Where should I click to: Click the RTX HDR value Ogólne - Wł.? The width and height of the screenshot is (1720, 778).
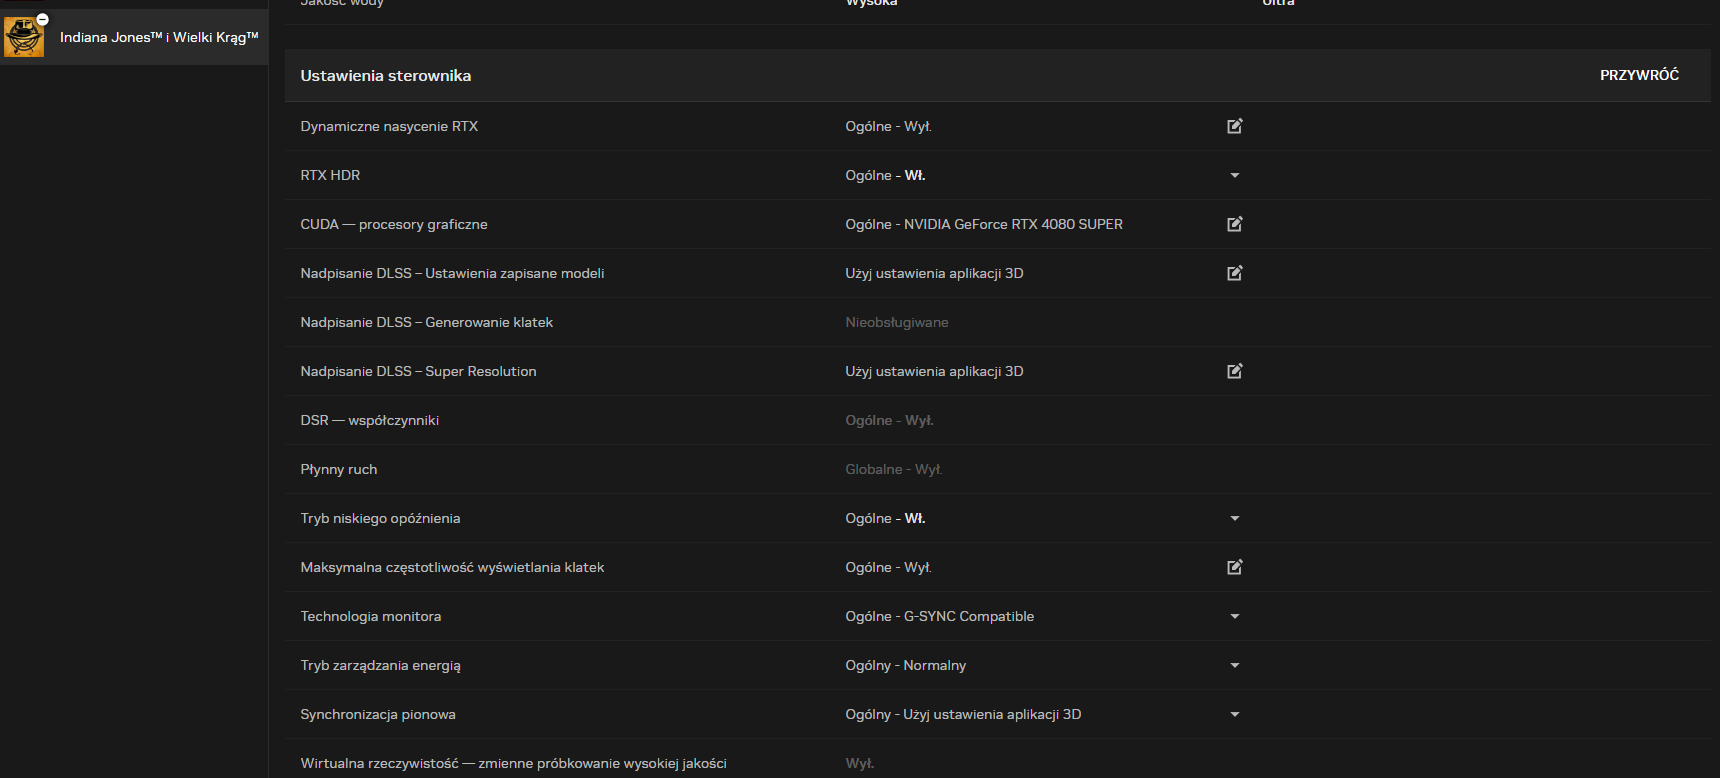coord(885,175)
